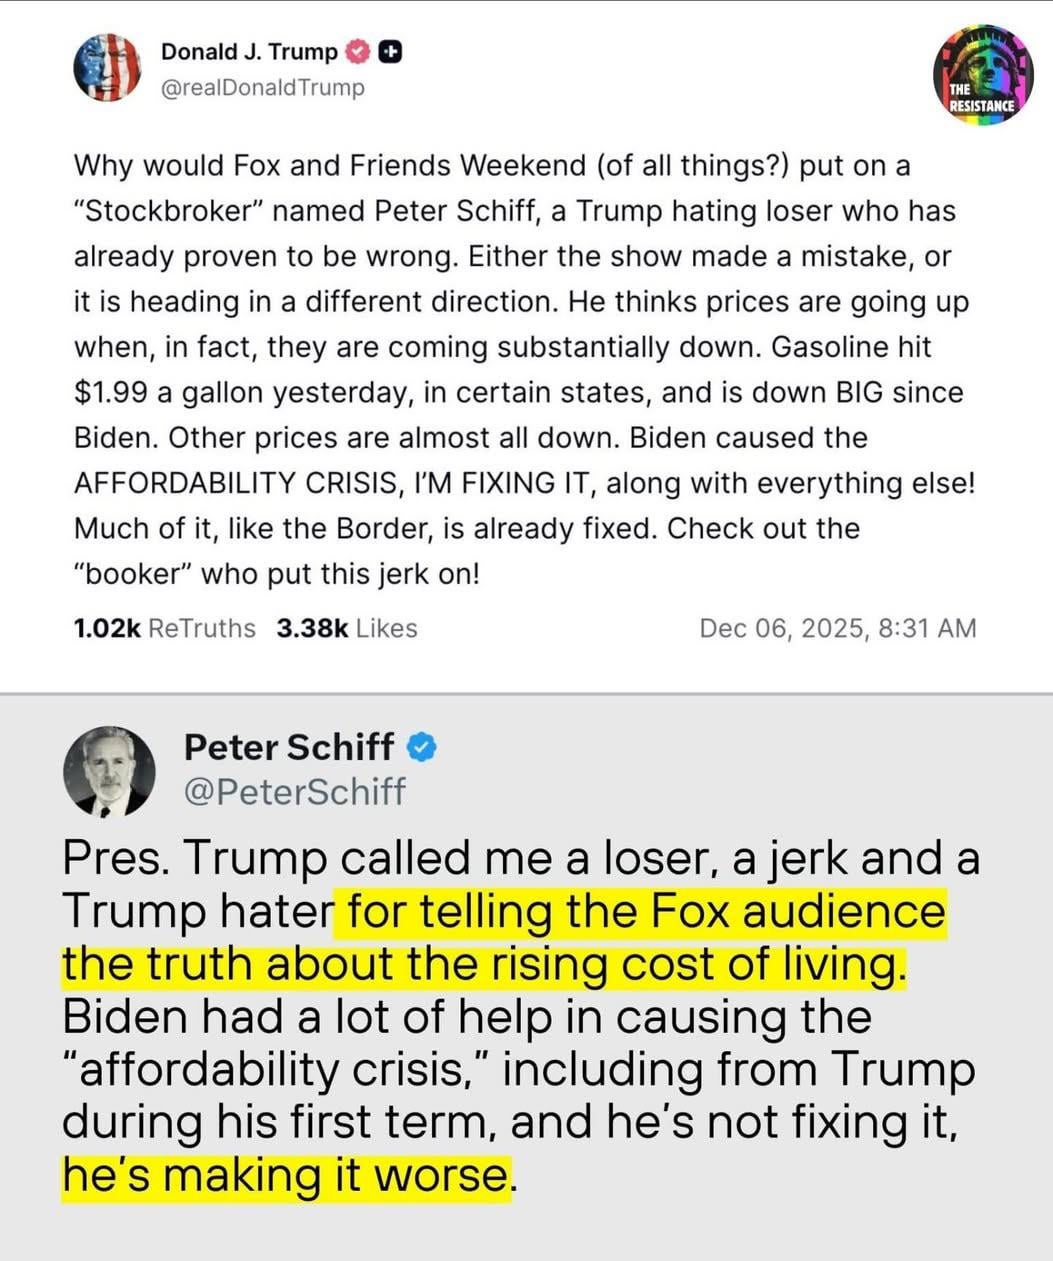1053x1261 pixels.
Task: Click Peter Schiff's profile photo
Action: coord(108,771)
